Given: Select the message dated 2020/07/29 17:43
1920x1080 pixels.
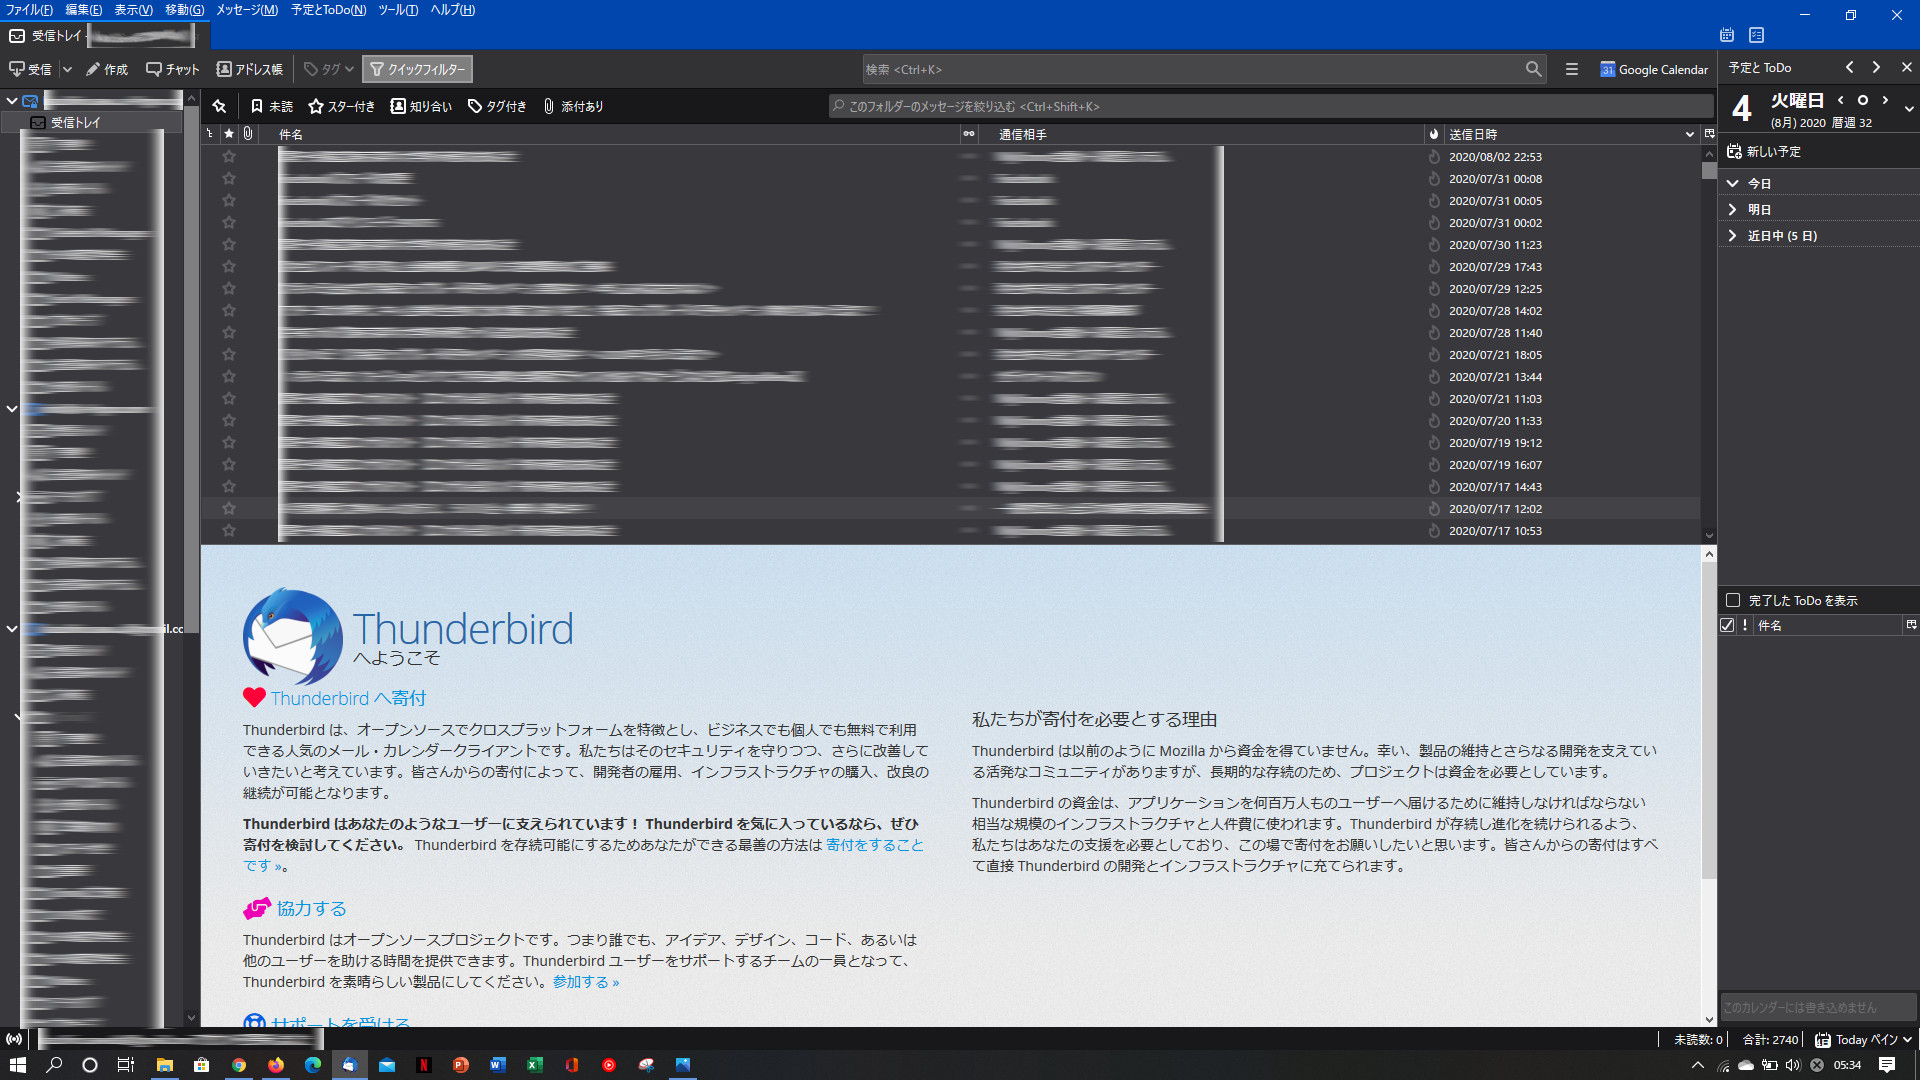Looking at the screenshot, I should click(951, 267).
